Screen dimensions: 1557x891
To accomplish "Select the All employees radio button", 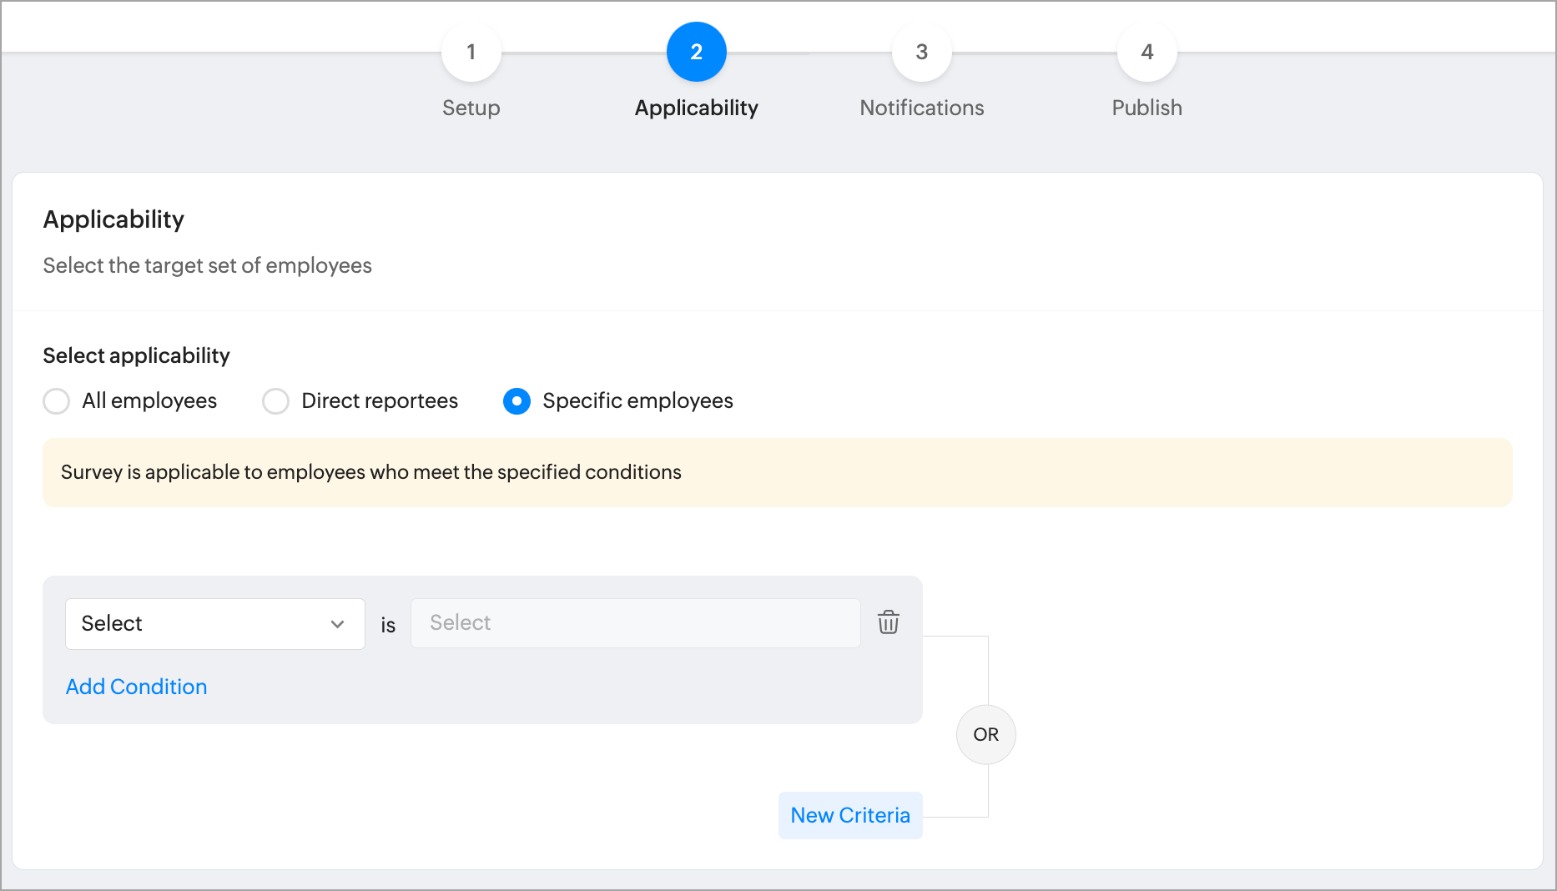I will (x=57, y=401).
